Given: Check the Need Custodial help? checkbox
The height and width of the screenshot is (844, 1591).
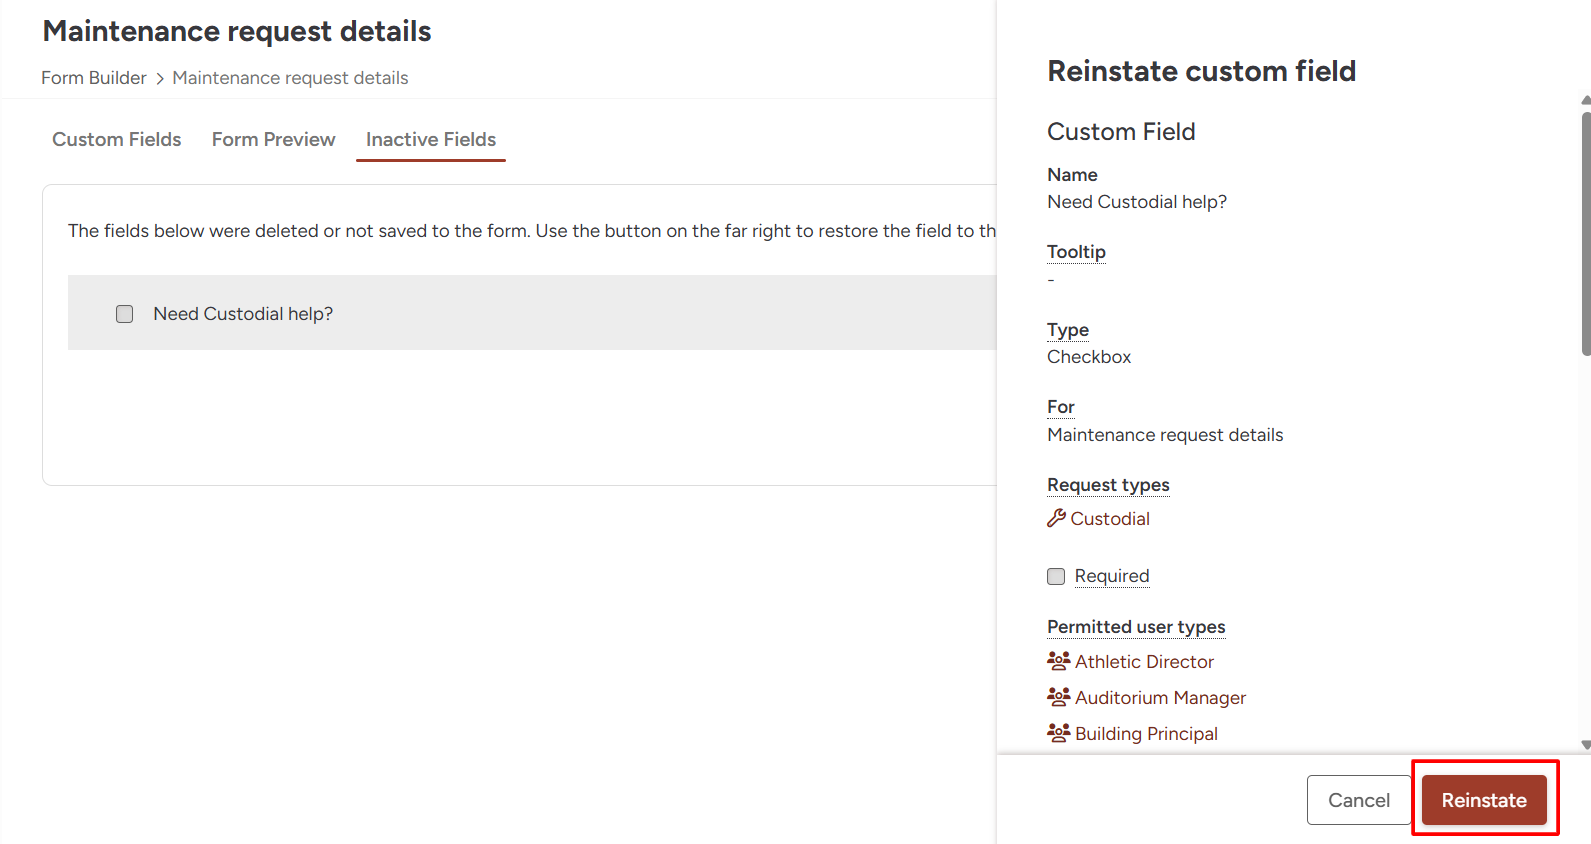Looking at the screenshot, I should click(x=125, y=314).
